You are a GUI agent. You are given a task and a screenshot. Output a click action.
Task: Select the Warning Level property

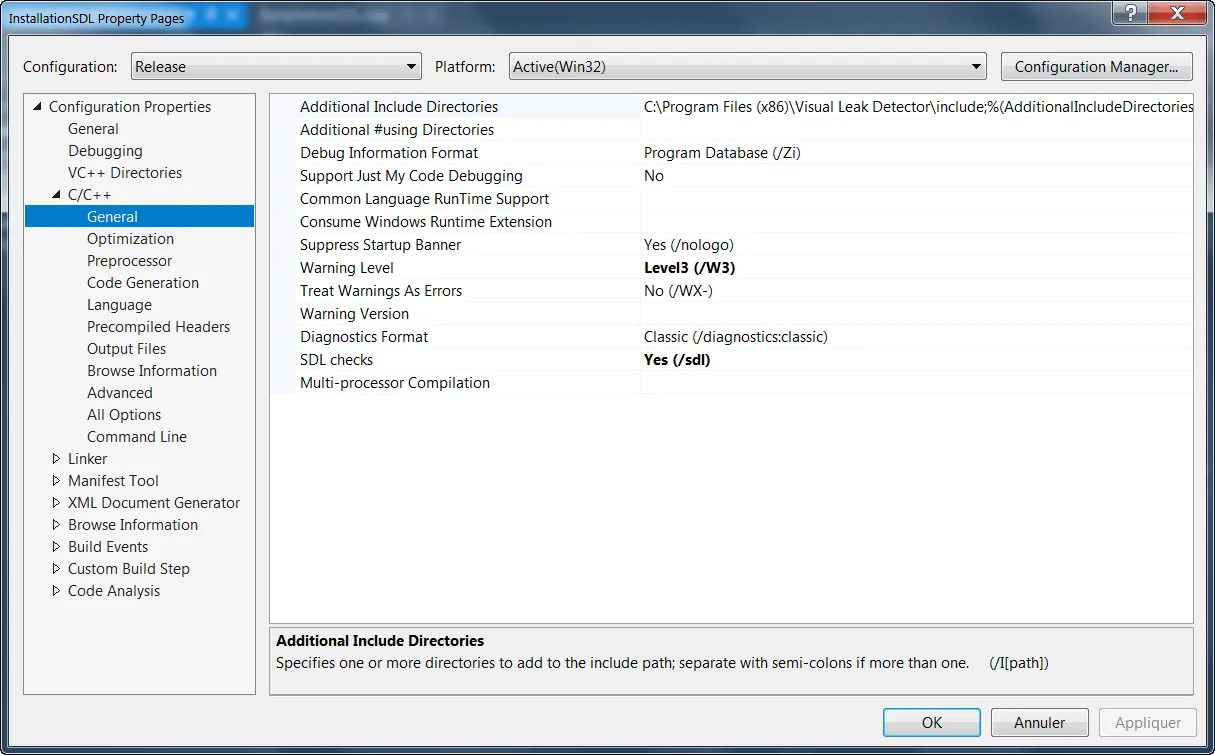[x=347, y=268]
